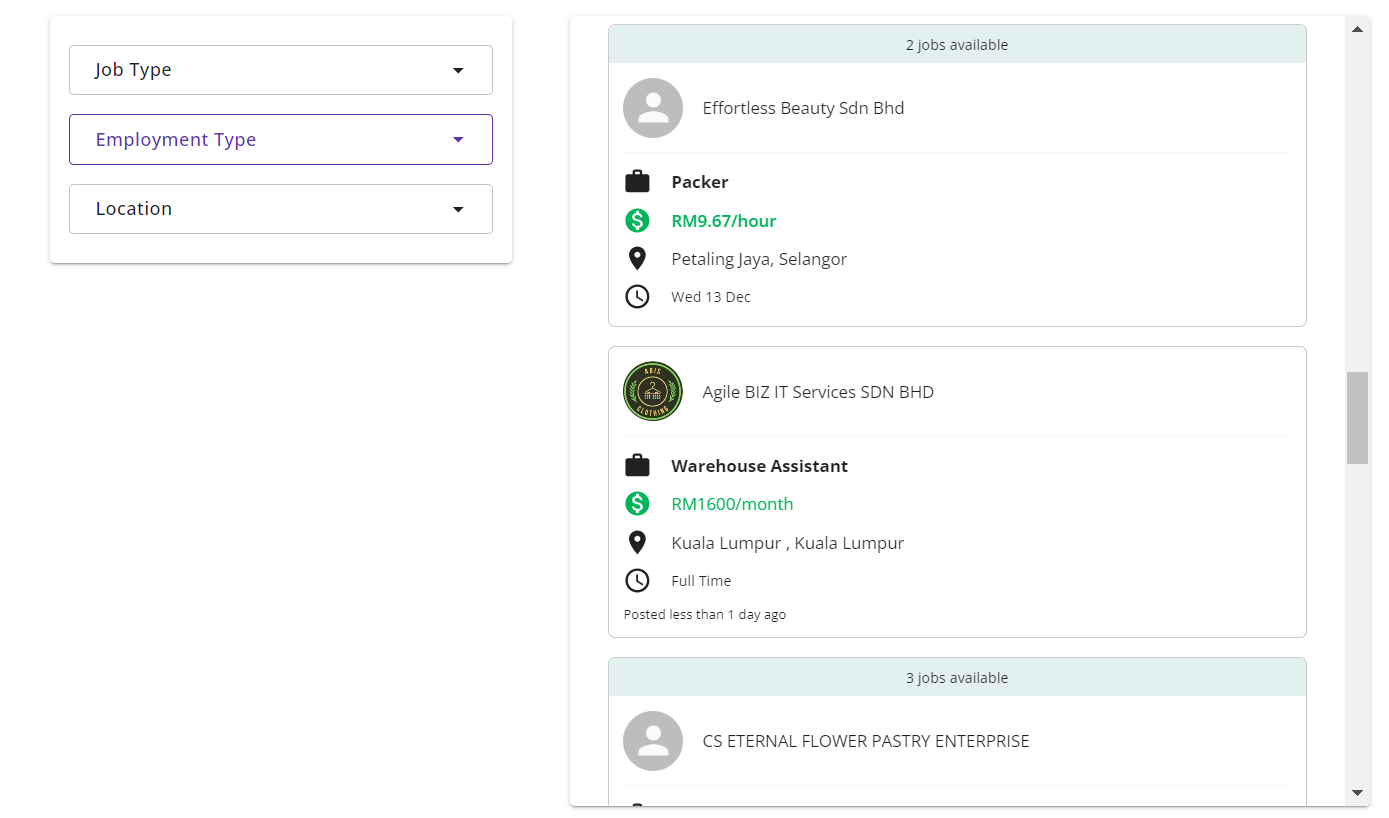
Task: Click the RM1600/month salary text
Action: (732, 504)
